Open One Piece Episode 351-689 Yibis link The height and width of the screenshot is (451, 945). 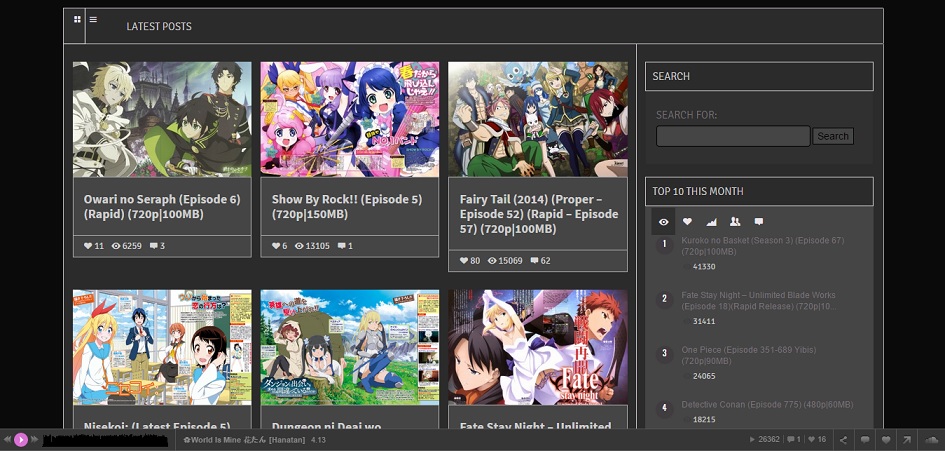[x=749, y=355]
